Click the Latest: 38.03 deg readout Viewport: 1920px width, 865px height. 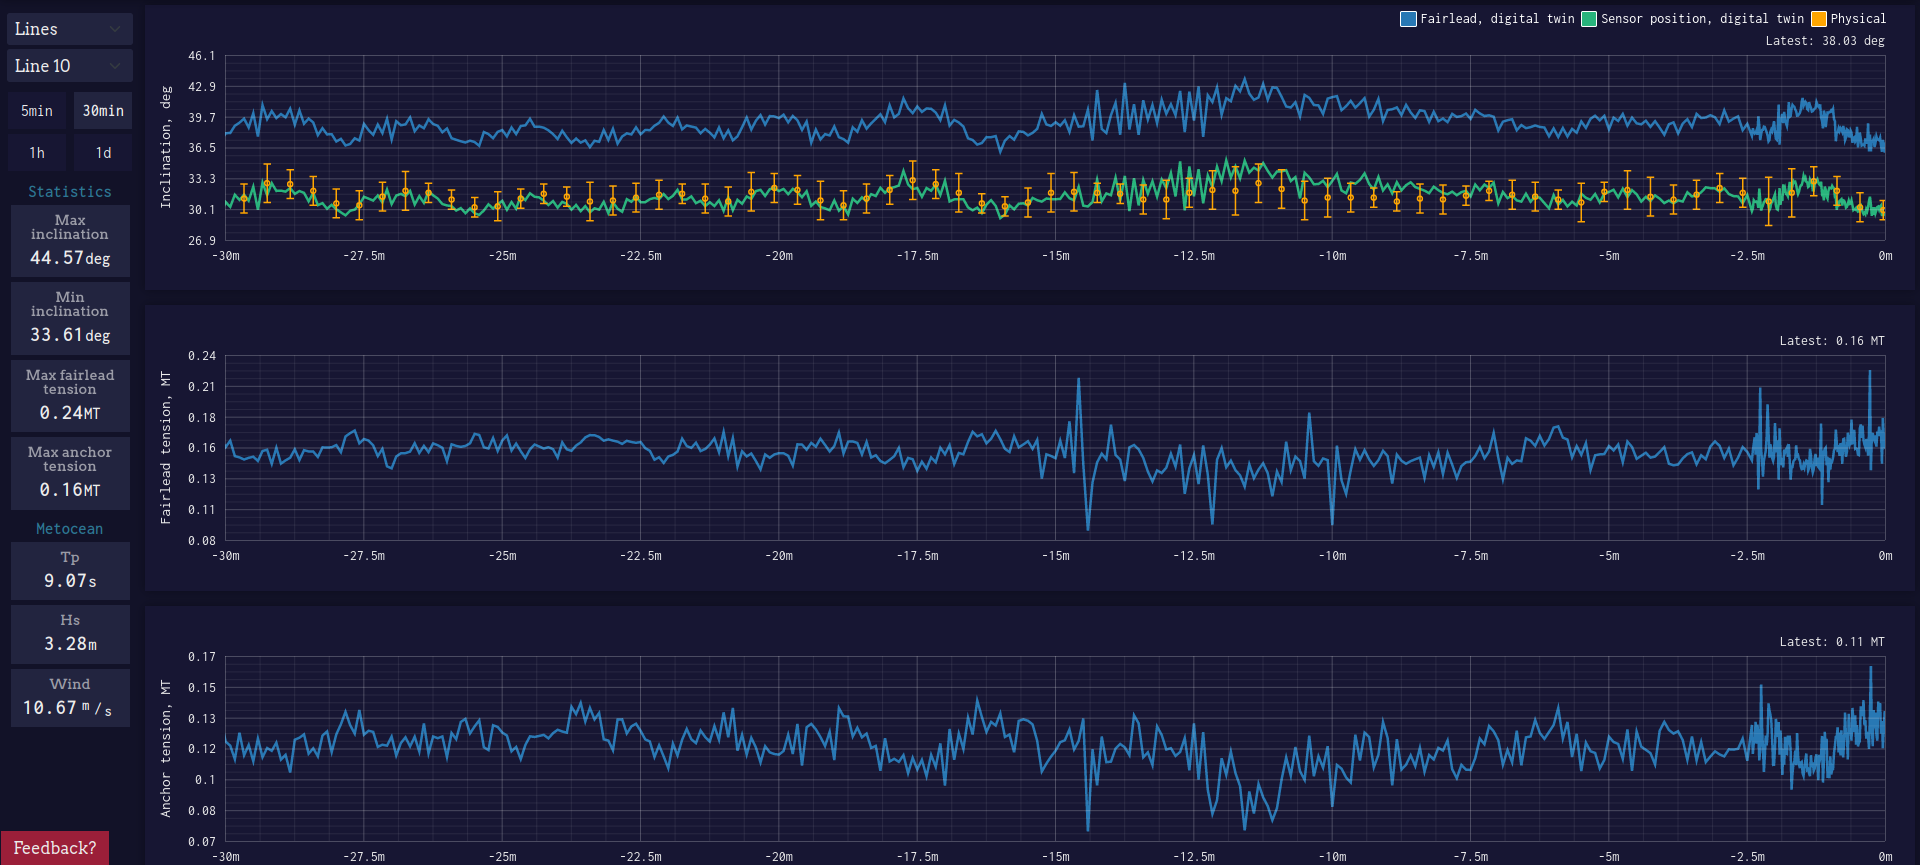(x=1824, y=41)
